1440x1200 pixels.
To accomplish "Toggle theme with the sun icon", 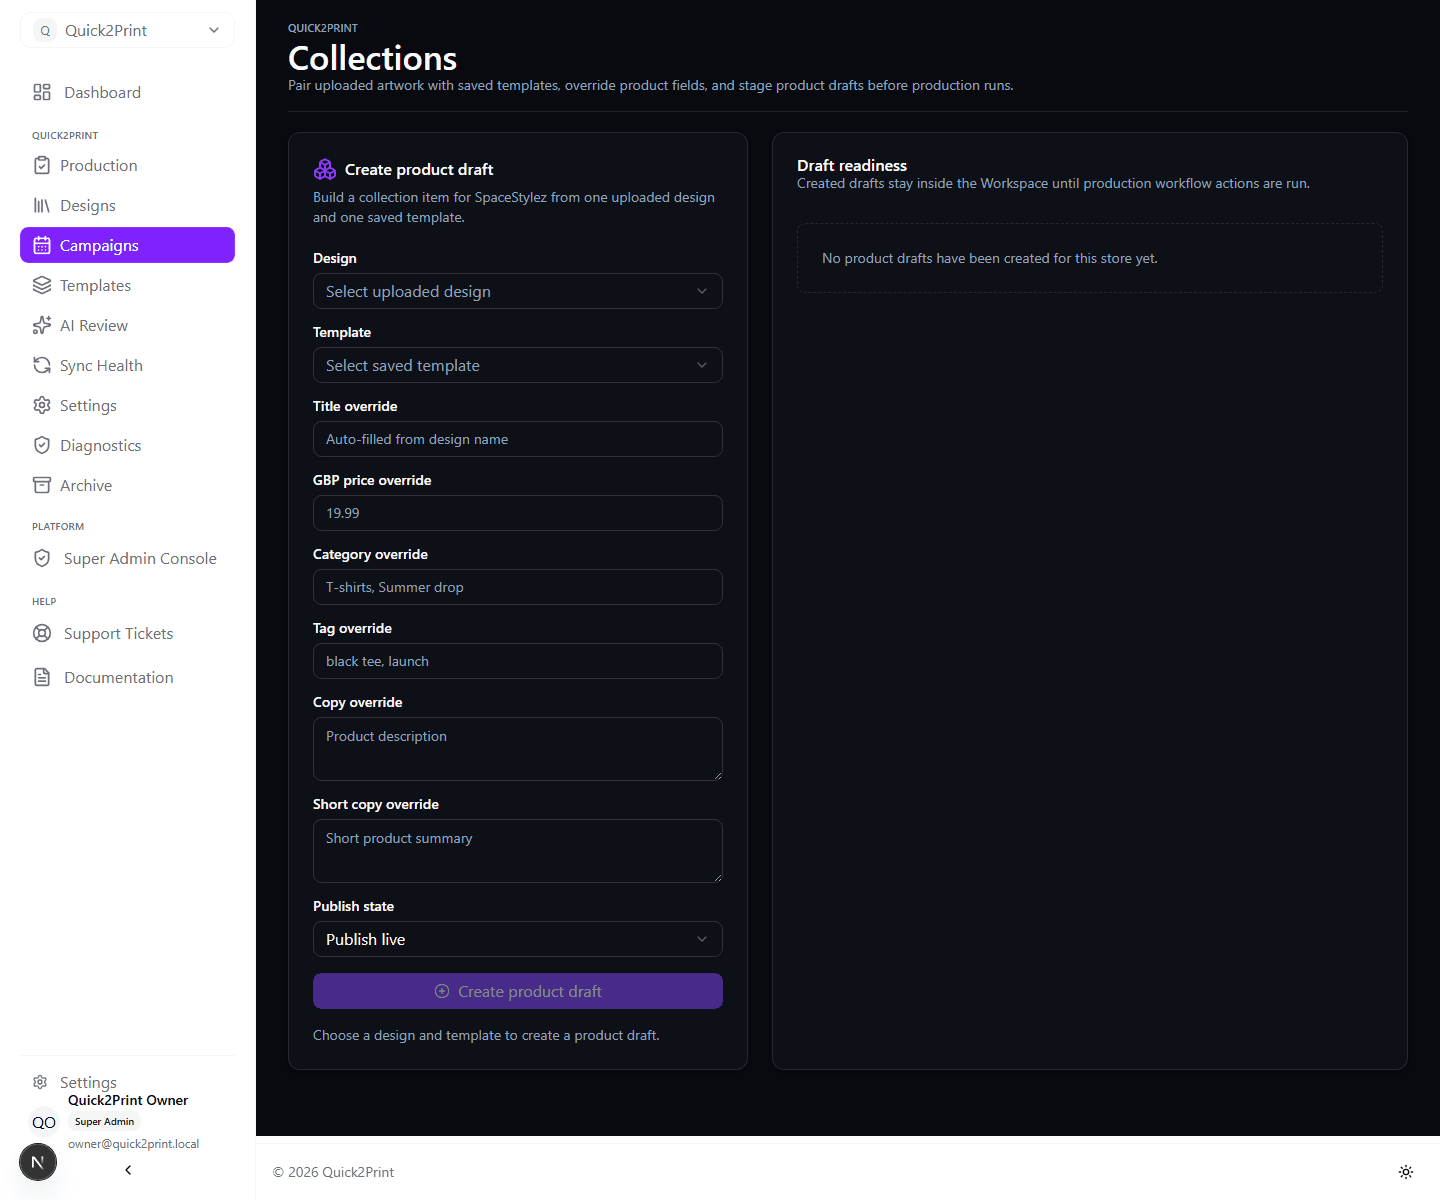I will pos(1406,1172).
